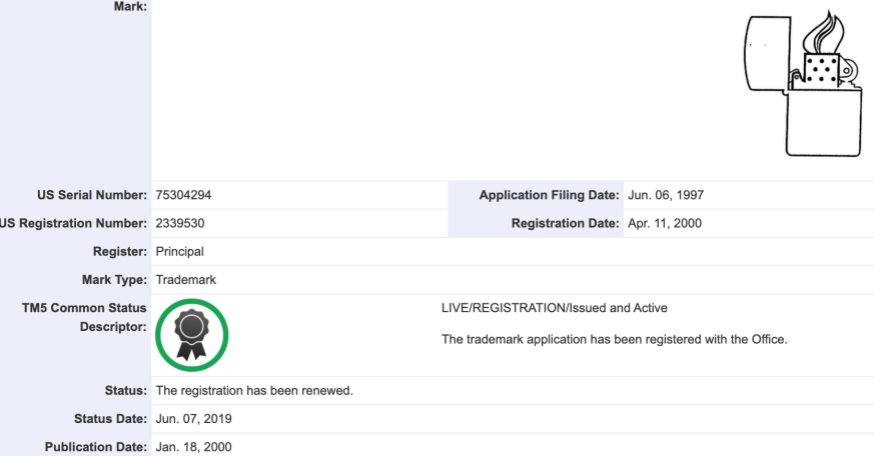
Task: Click 'The trademark application has been registered' sentence
Action: [x=614, y=339]
